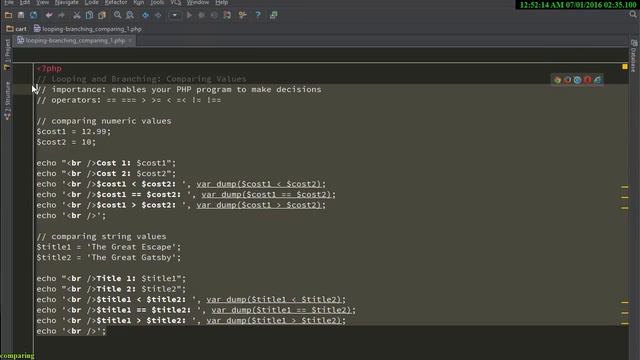
Task: Open the View menu
Action: tap(42, 2)
